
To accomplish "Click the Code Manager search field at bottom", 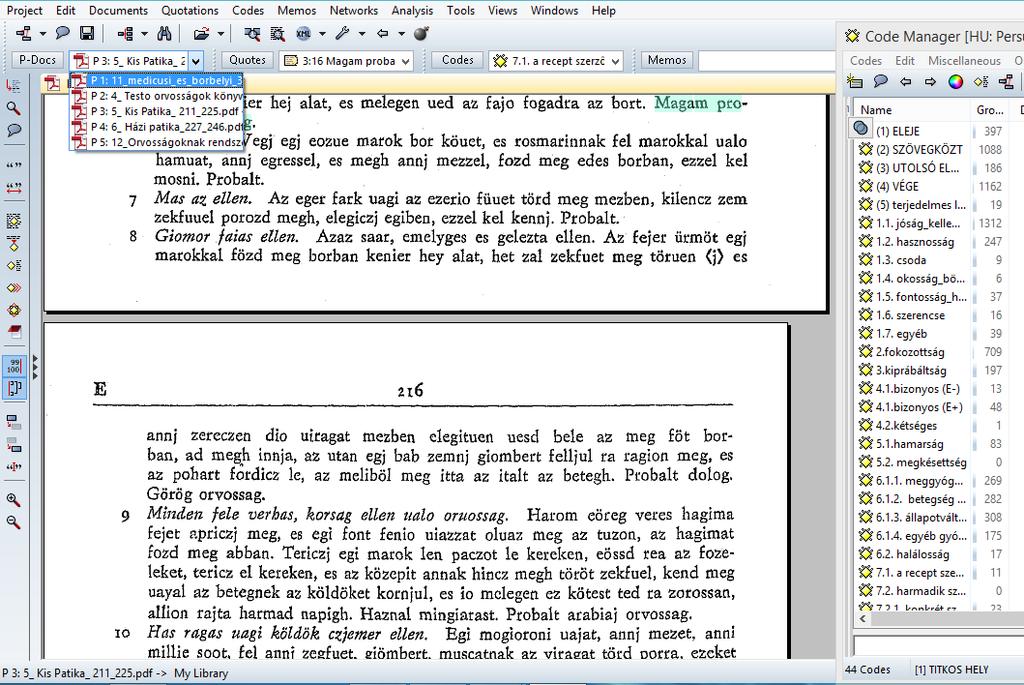I will click(938, 645).
